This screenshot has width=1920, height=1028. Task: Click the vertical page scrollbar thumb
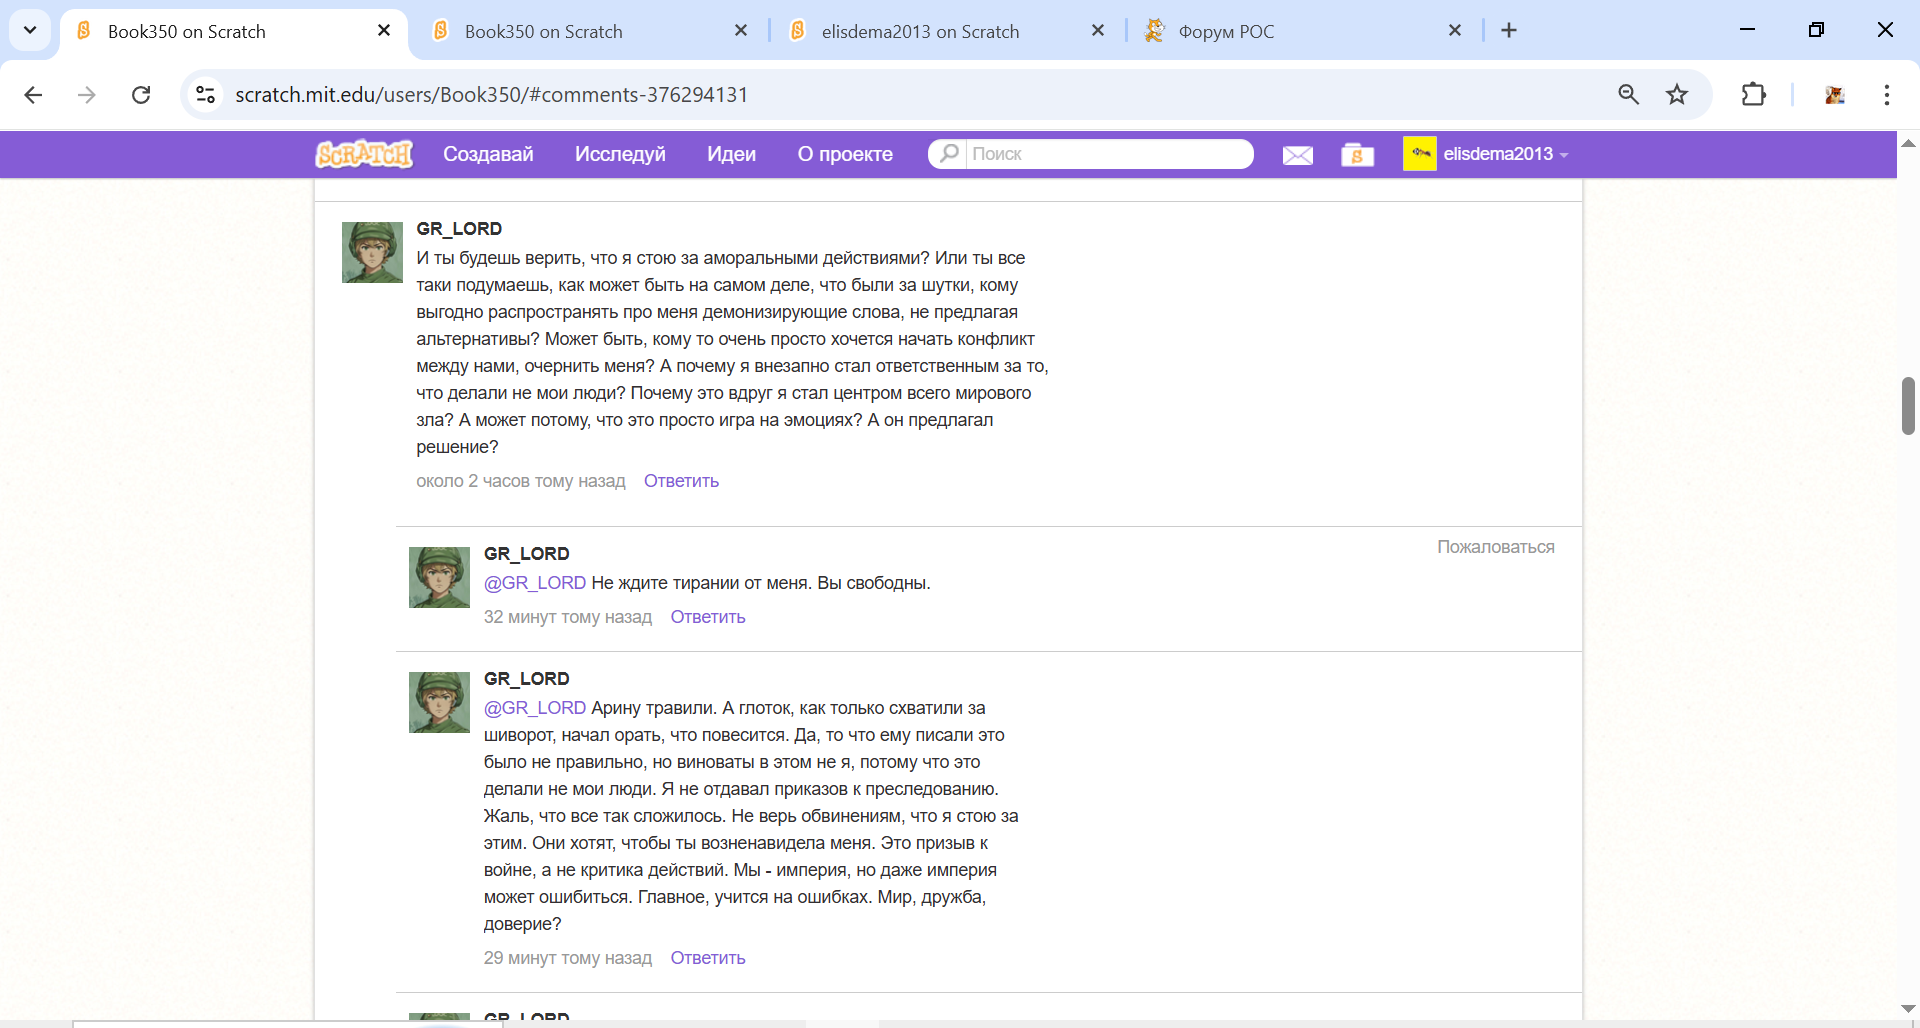coord(1908,406)
